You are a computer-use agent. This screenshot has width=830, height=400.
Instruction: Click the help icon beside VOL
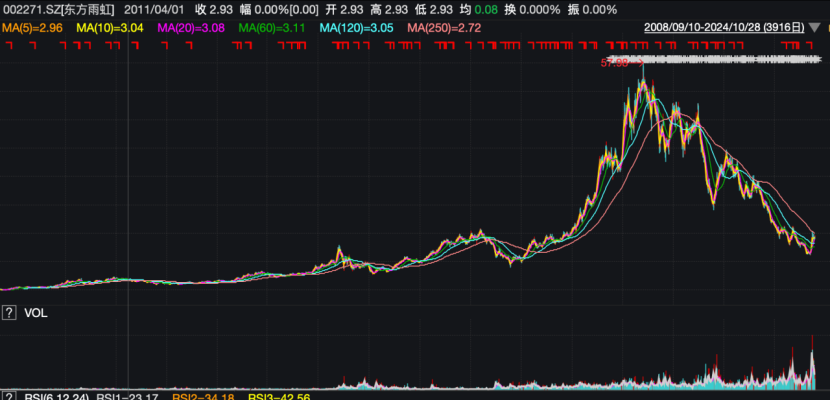(9, 313)
